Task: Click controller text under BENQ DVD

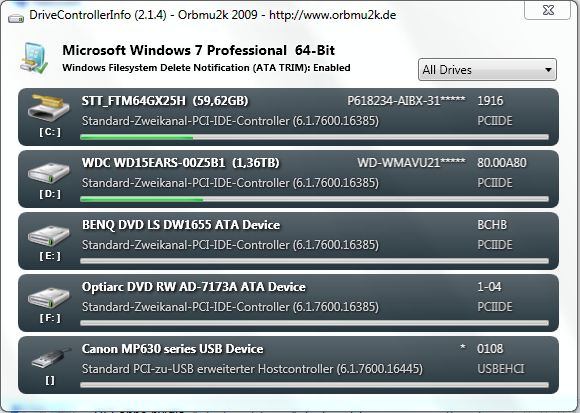Action: click(230, 245)
